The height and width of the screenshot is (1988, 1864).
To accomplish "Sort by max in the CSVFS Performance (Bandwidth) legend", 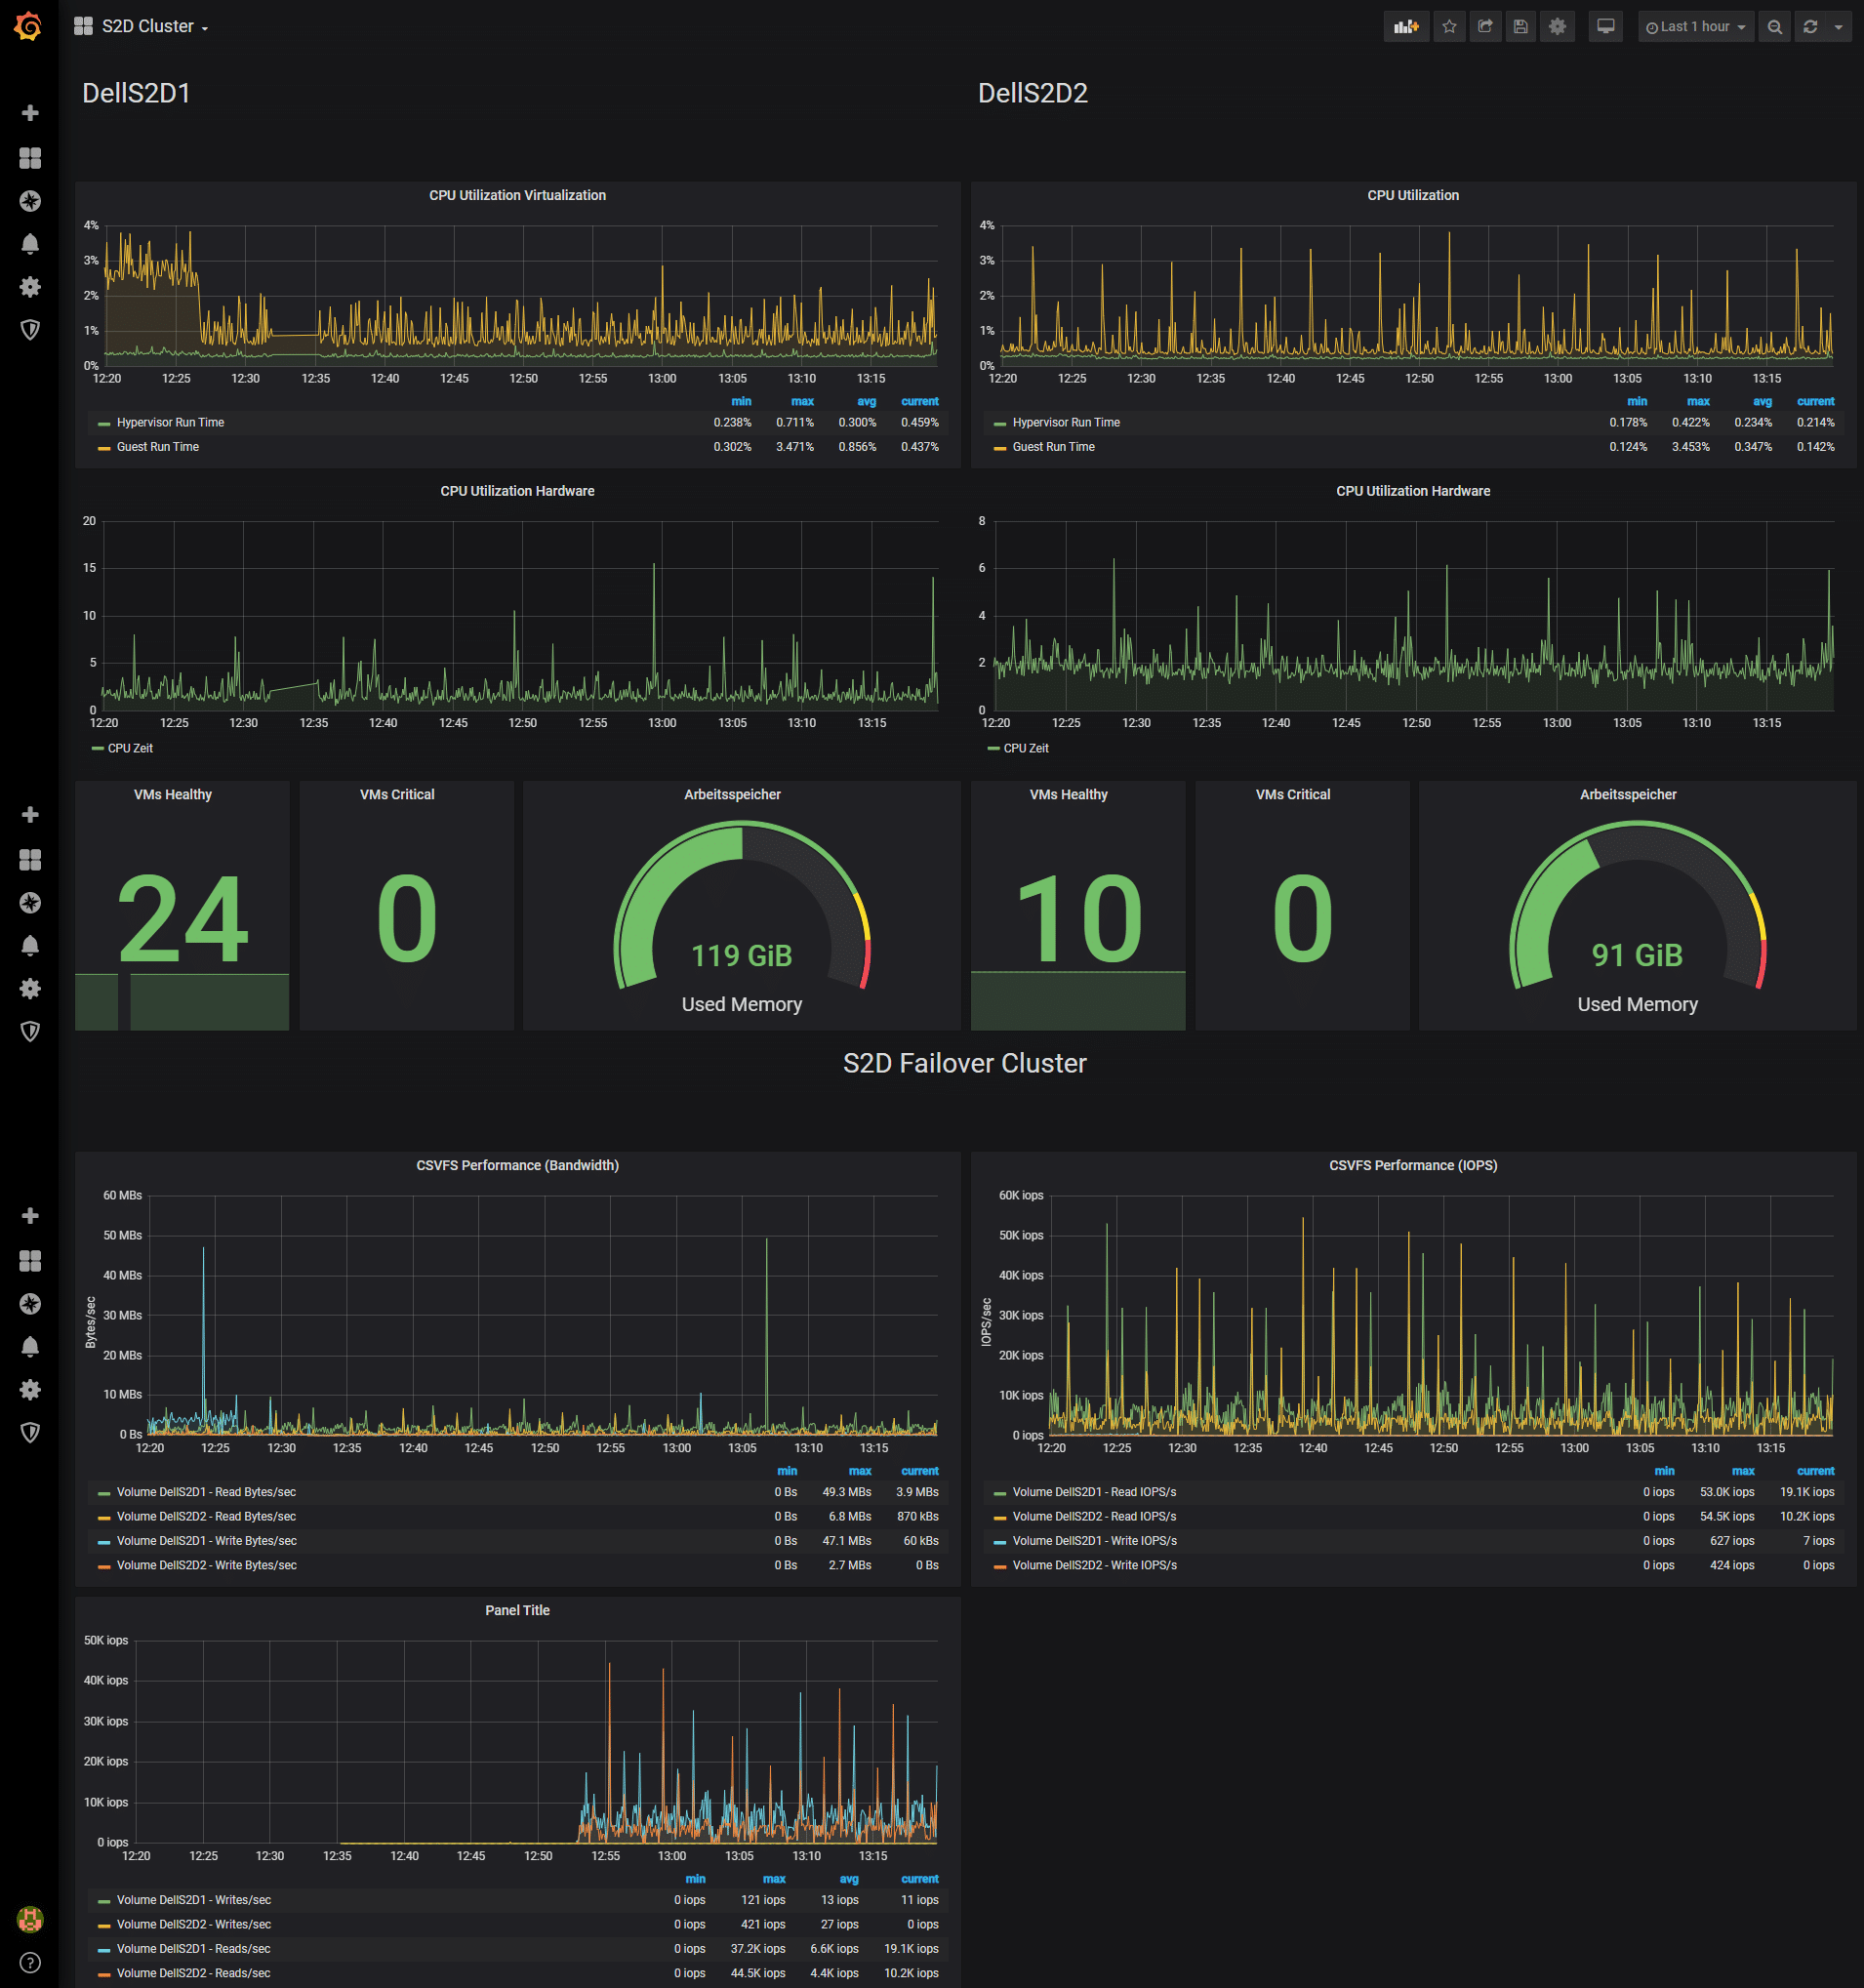I will [x=859, y=1471].
